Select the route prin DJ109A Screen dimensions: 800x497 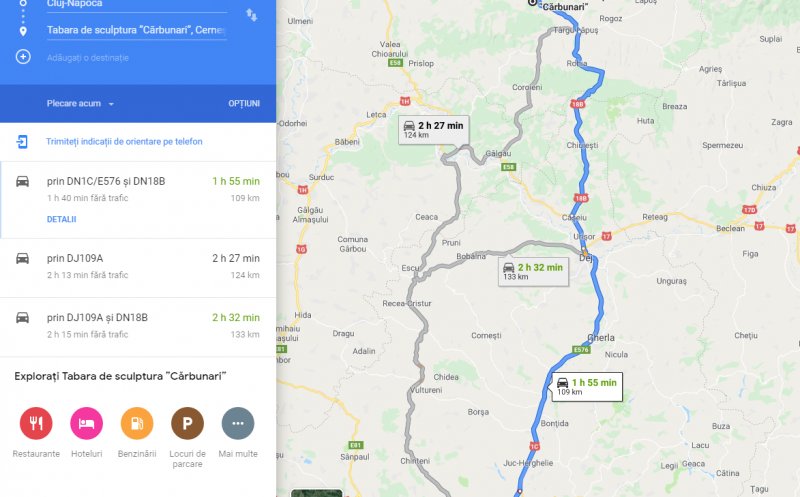click(x=138, y=267)
